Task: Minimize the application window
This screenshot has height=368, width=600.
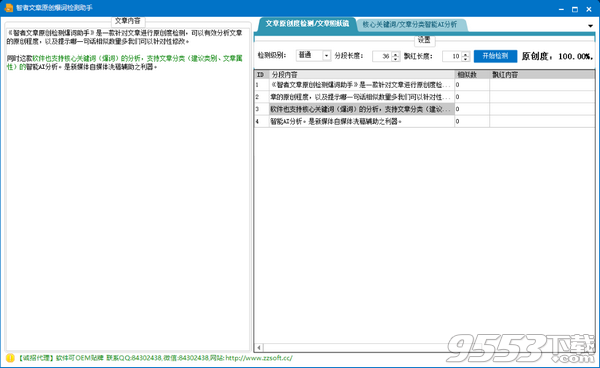Action: click(561, 9)
